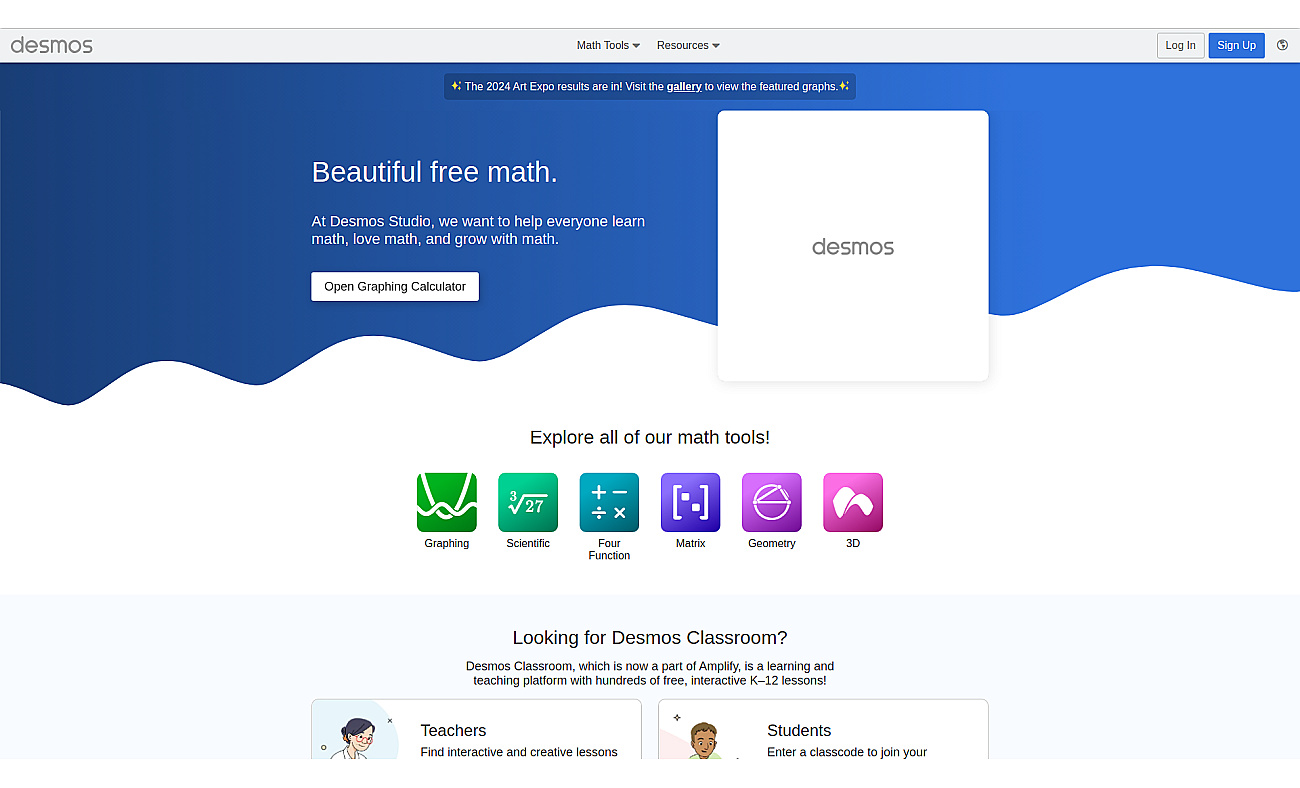Open the Teachers card
This screenshot has height=788, width=1300.
coord(476,729)
